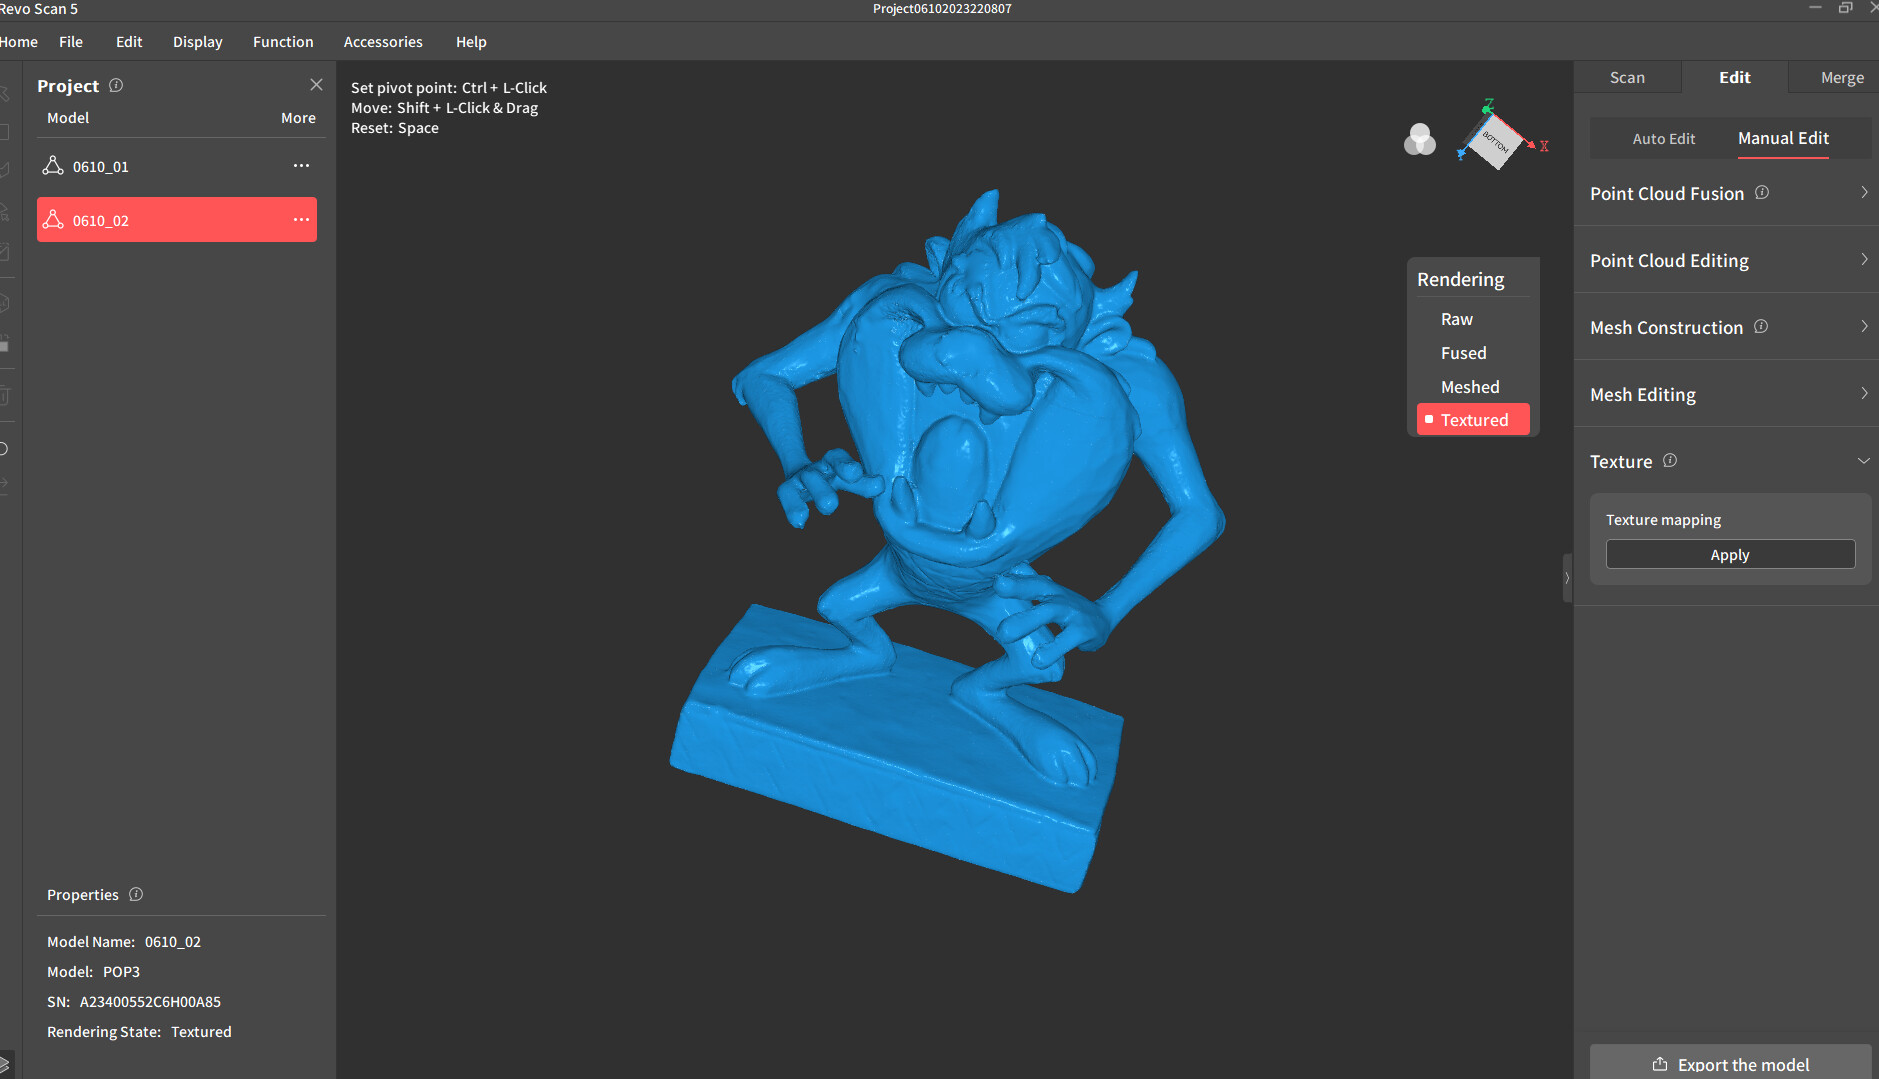Open the Display menu
The width and height of the screenshot is (1879, 1079).
click(x=198, y=42)
